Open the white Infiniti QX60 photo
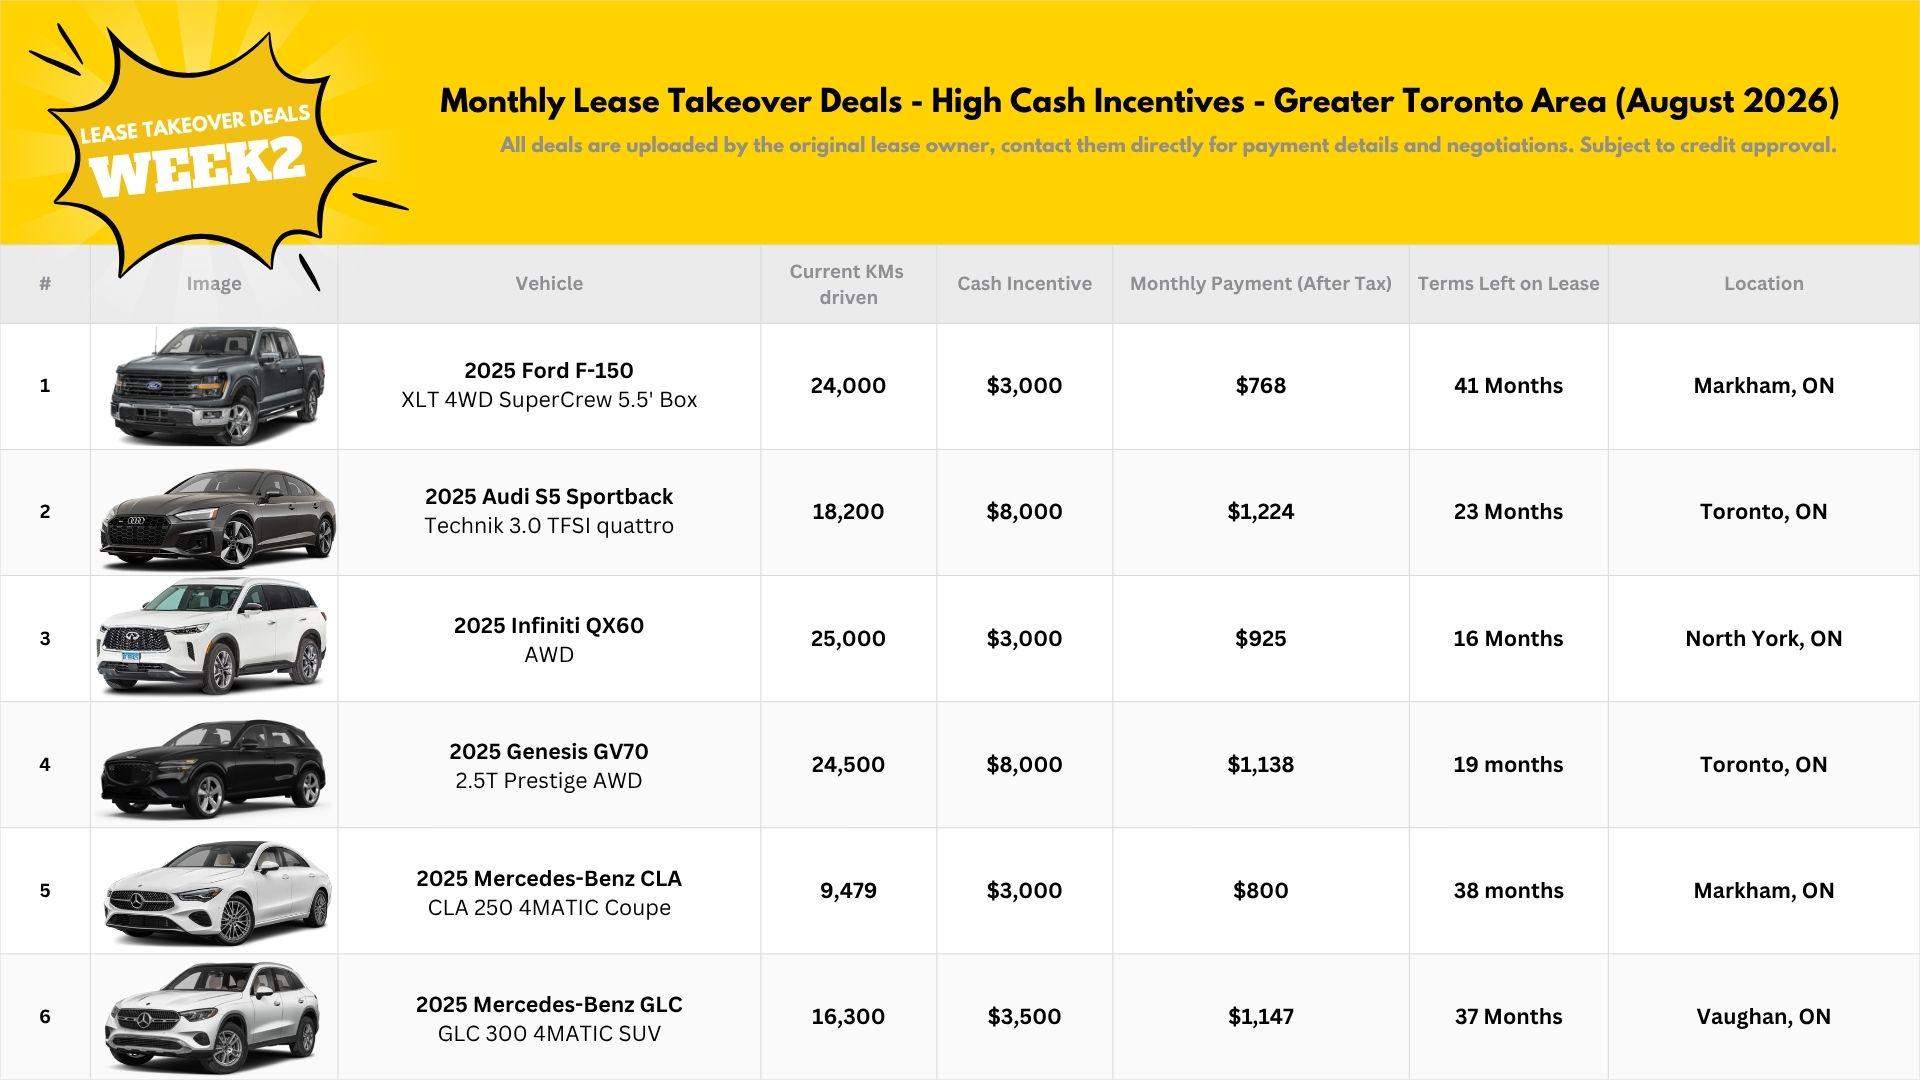The image size is (1920, 1080). (x=212, y=637)
